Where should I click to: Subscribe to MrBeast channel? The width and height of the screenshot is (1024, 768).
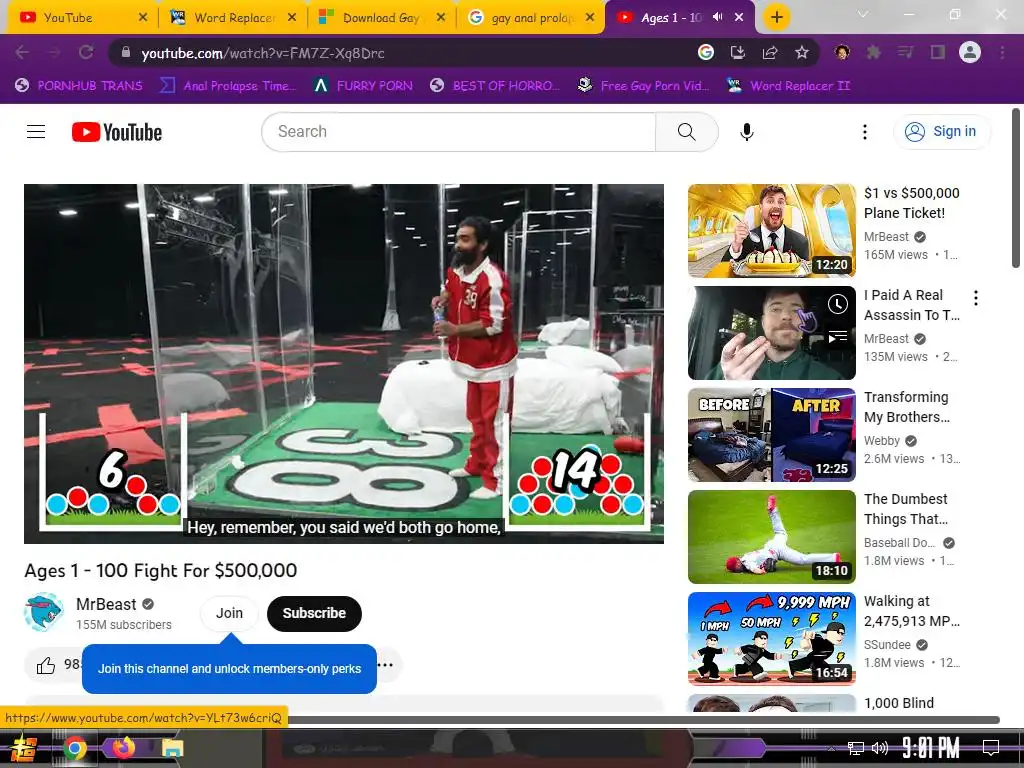pos(314,613)
